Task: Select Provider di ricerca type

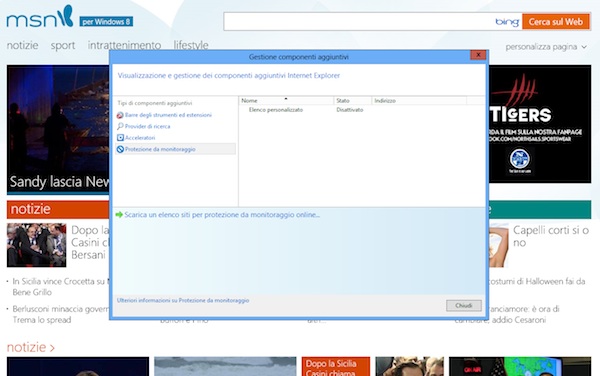Action: pyautogui.click(x=147, y=126)
